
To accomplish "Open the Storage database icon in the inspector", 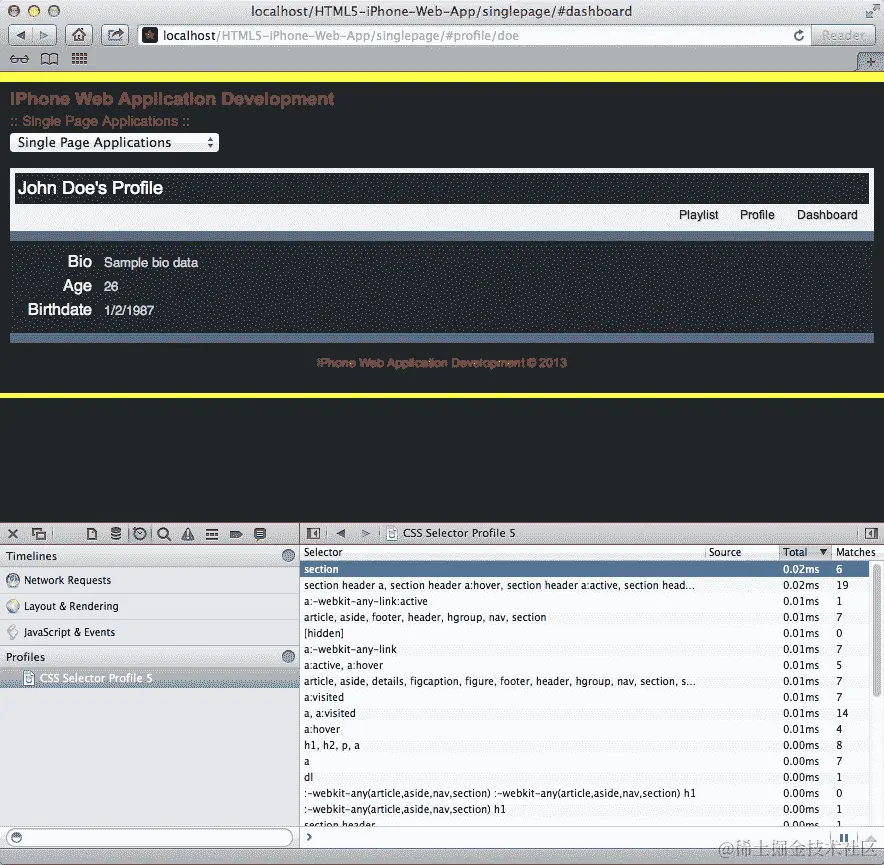I will tap(116, 533).
